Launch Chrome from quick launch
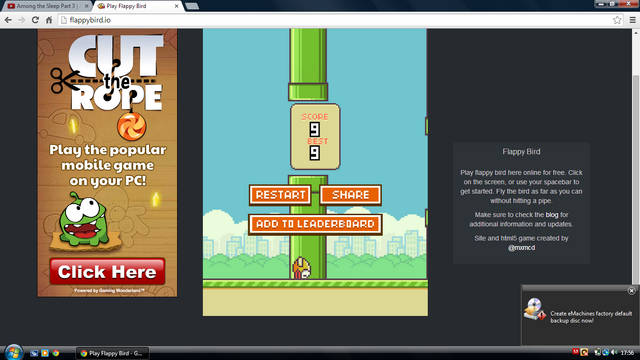Image resolution: width=640 pixels, height=360 pixels. [56, 353]
